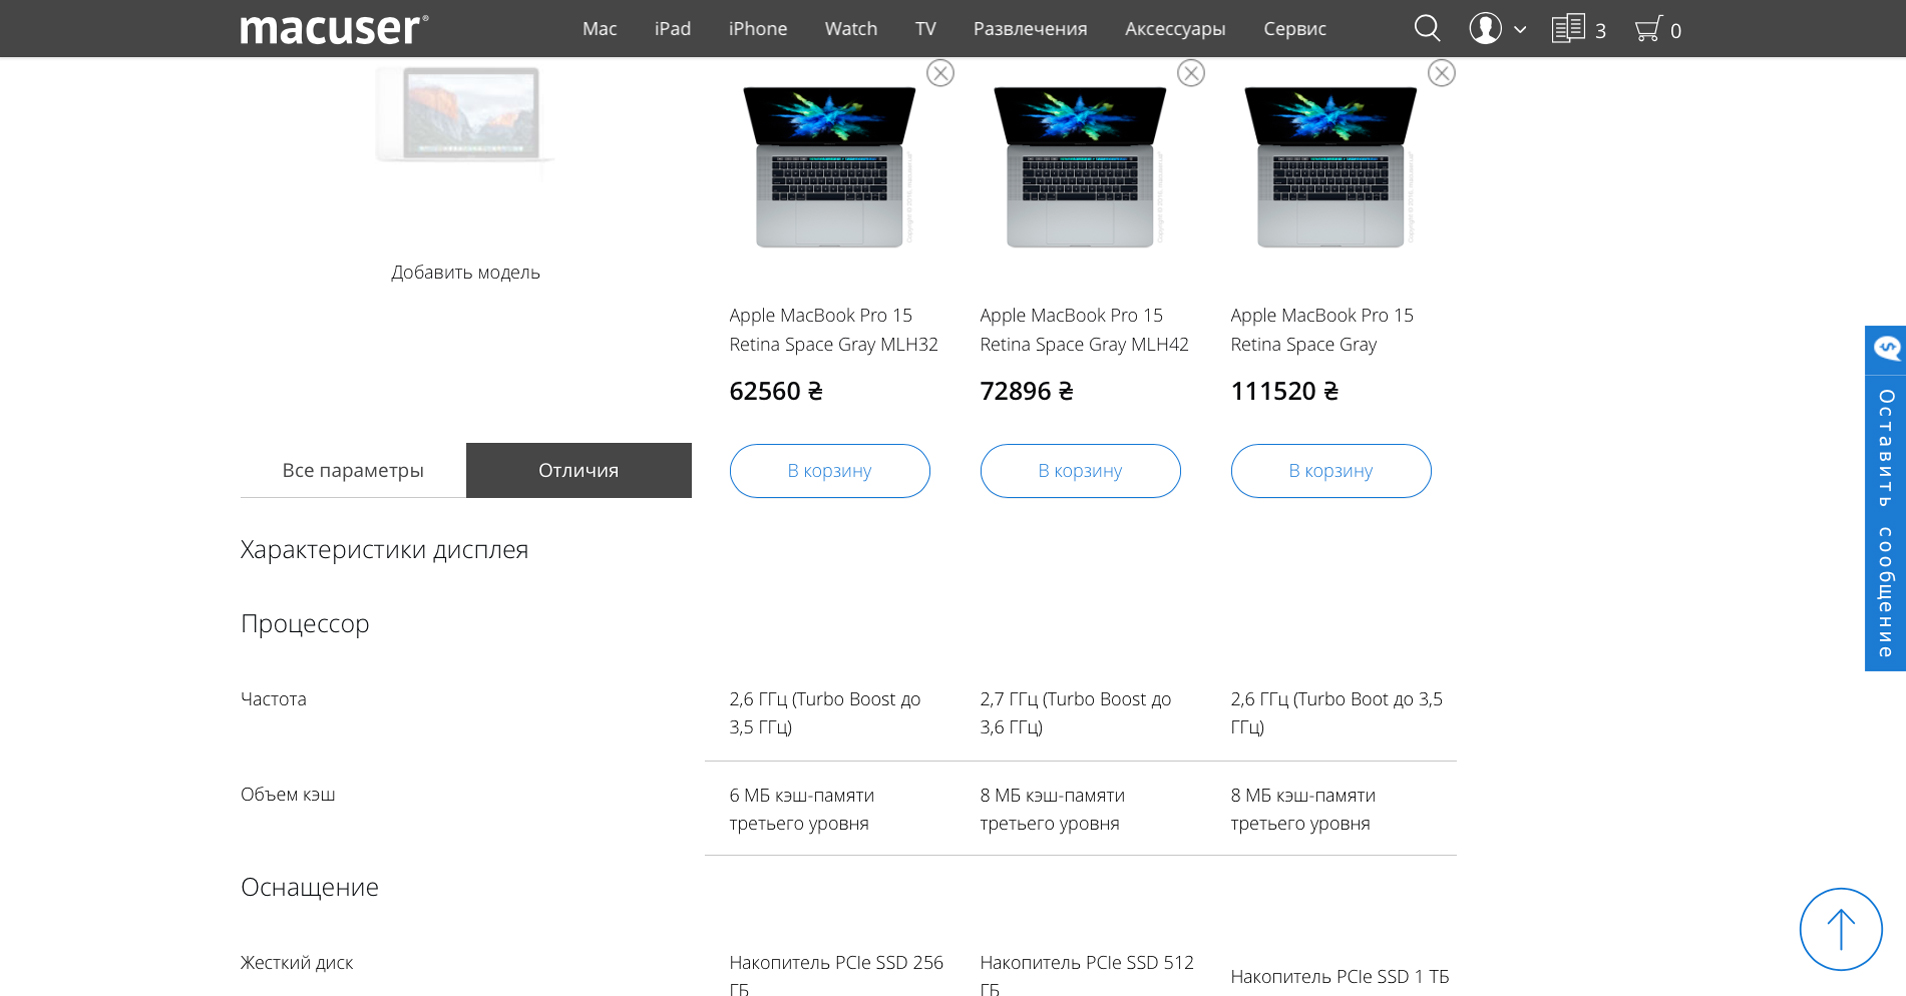Add the 111520 ₴ MacBook to cart
1906x996 pixels.
point(1331,471)
